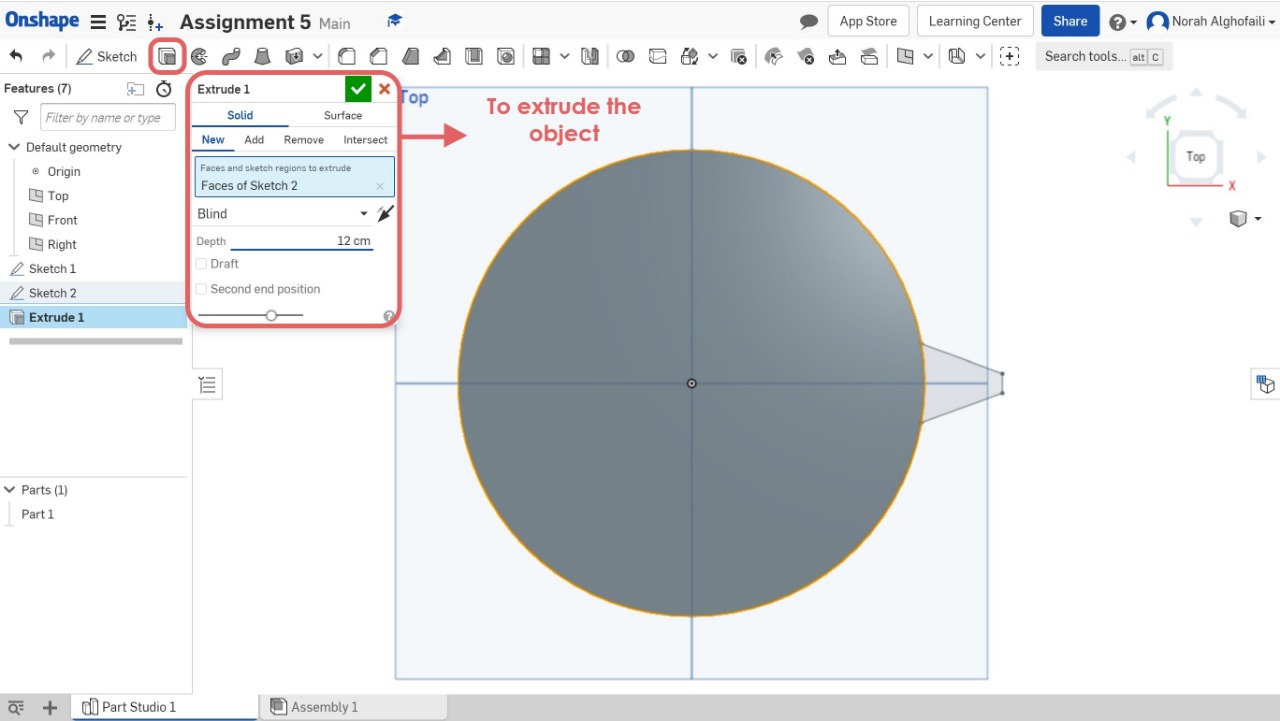This screenshot has height=721, width=1280.
Task: Select the Chamfer tool
Action: (378, 56)
